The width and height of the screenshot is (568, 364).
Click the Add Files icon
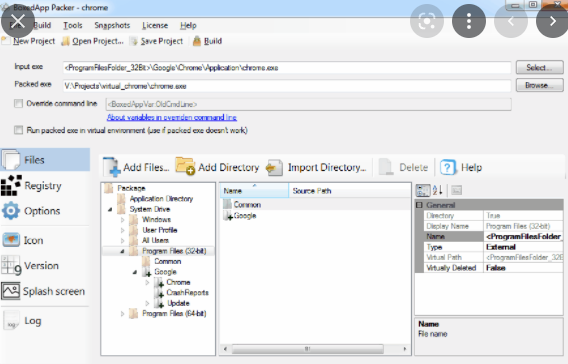(112, 167)
